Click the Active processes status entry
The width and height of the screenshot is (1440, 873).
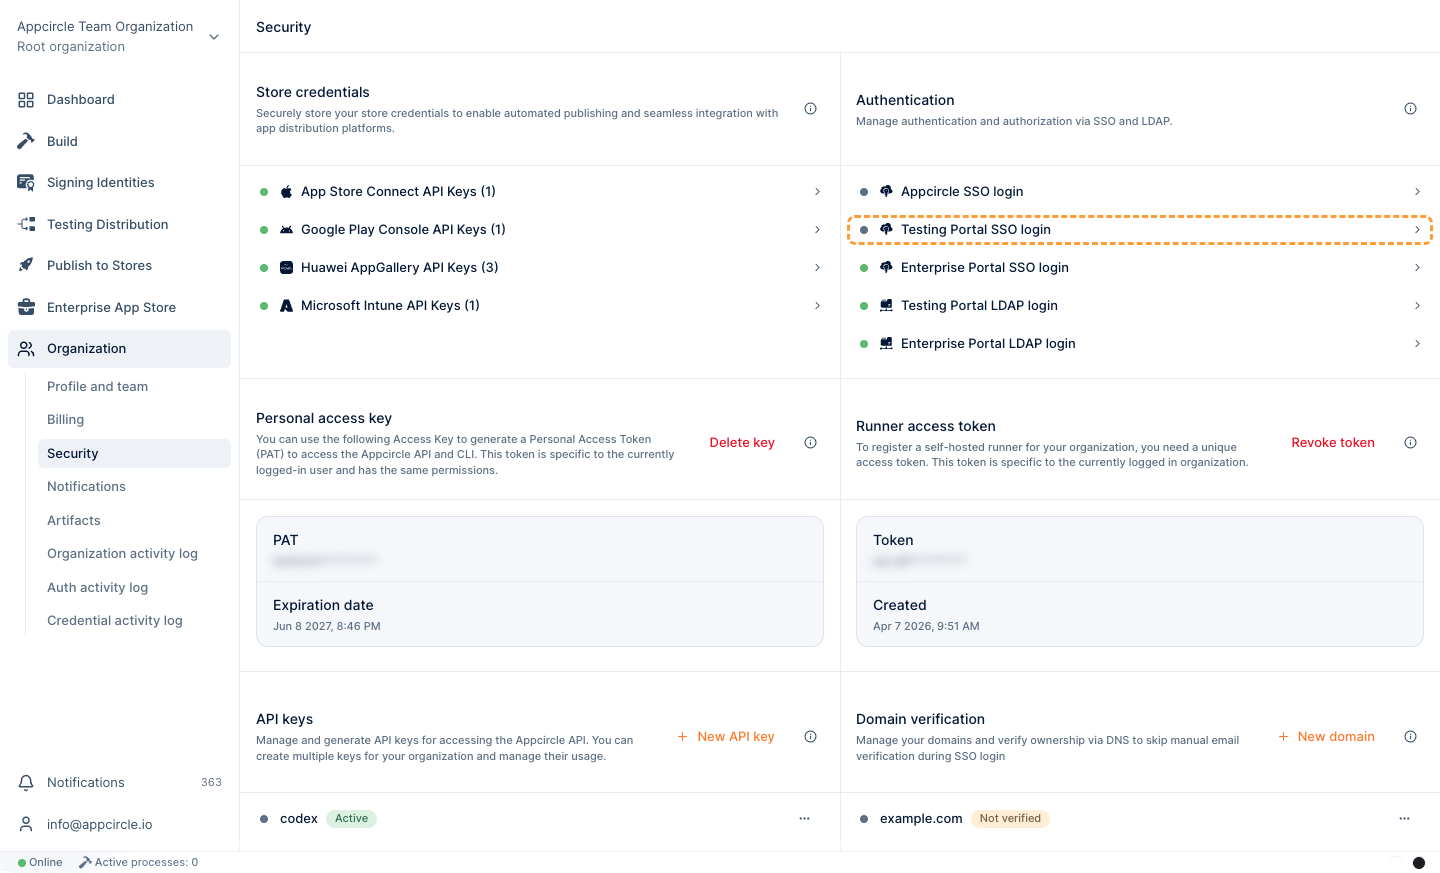click(x=138, y=863)
